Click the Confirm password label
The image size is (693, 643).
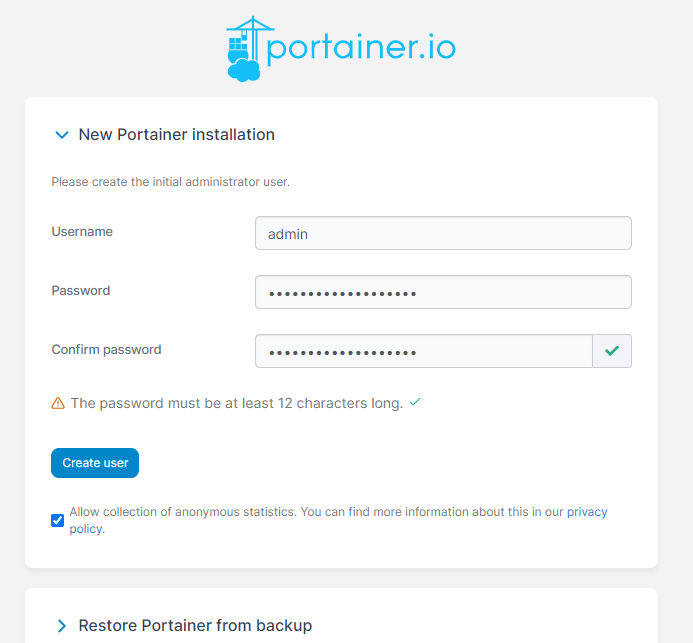pyautogui.click(x=107, y=350)
